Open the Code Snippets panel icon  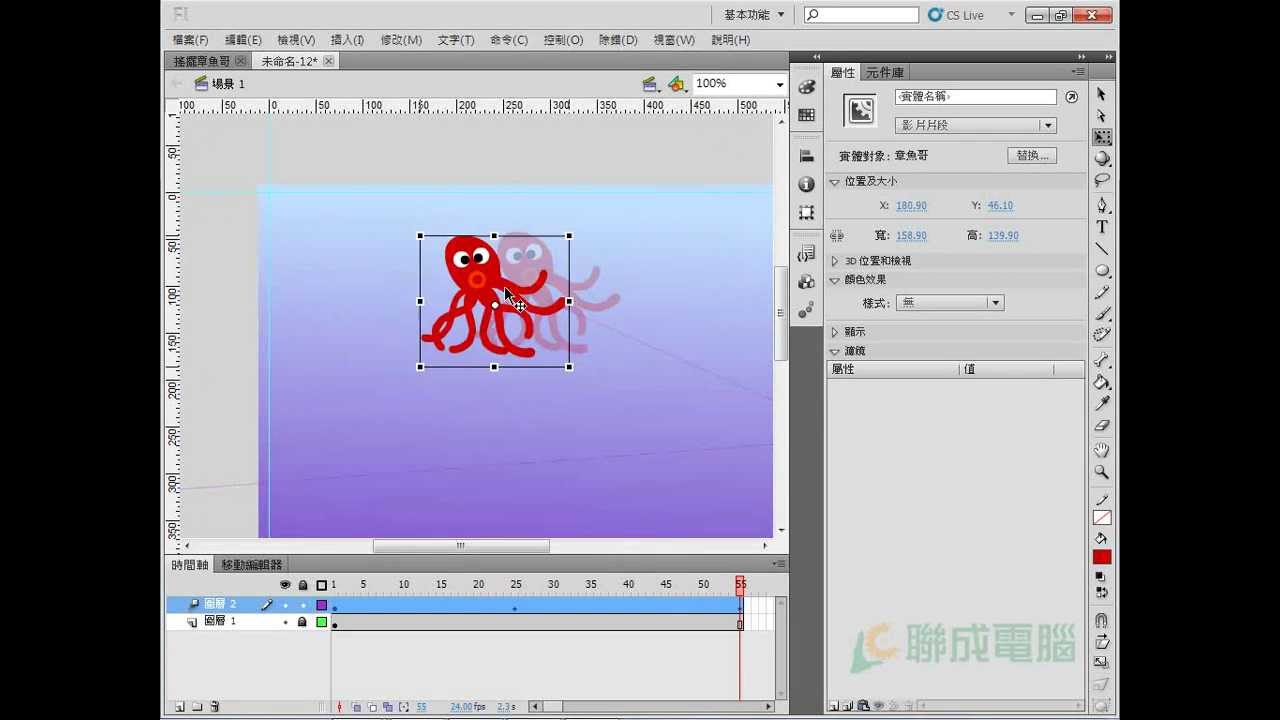[x=807, y=255]
